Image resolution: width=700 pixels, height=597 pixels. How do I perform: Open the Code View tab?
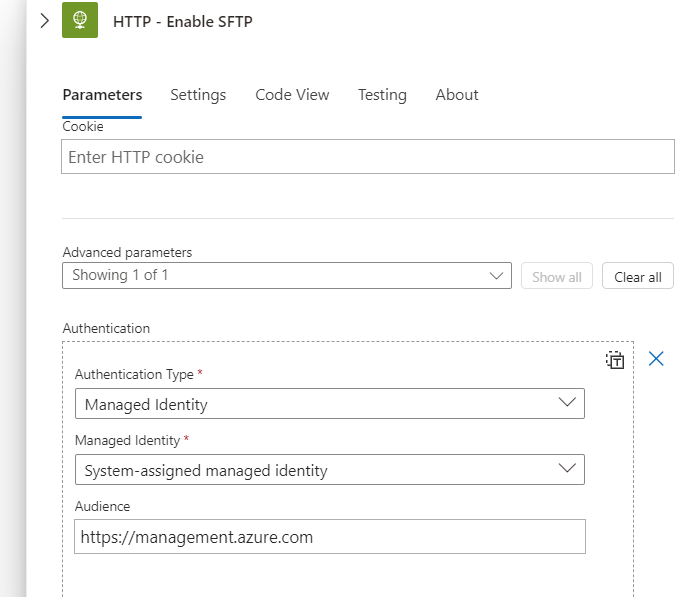(292, 95)
